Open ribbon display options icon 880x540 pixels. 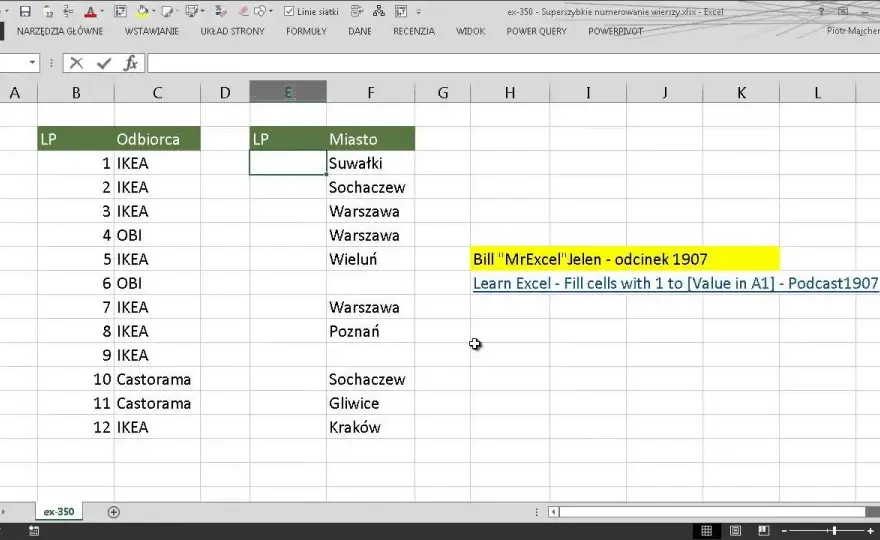click(x=843, y=11)
